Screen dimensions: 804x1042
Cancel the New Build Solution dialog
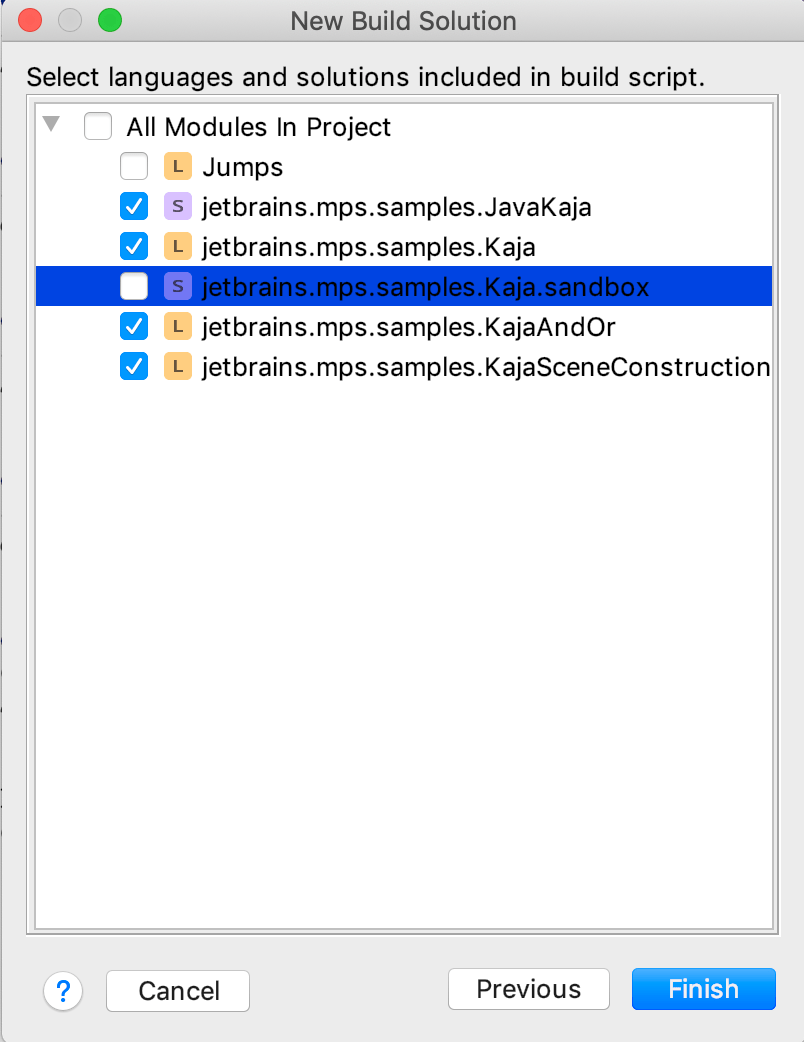tap(177, 989)
